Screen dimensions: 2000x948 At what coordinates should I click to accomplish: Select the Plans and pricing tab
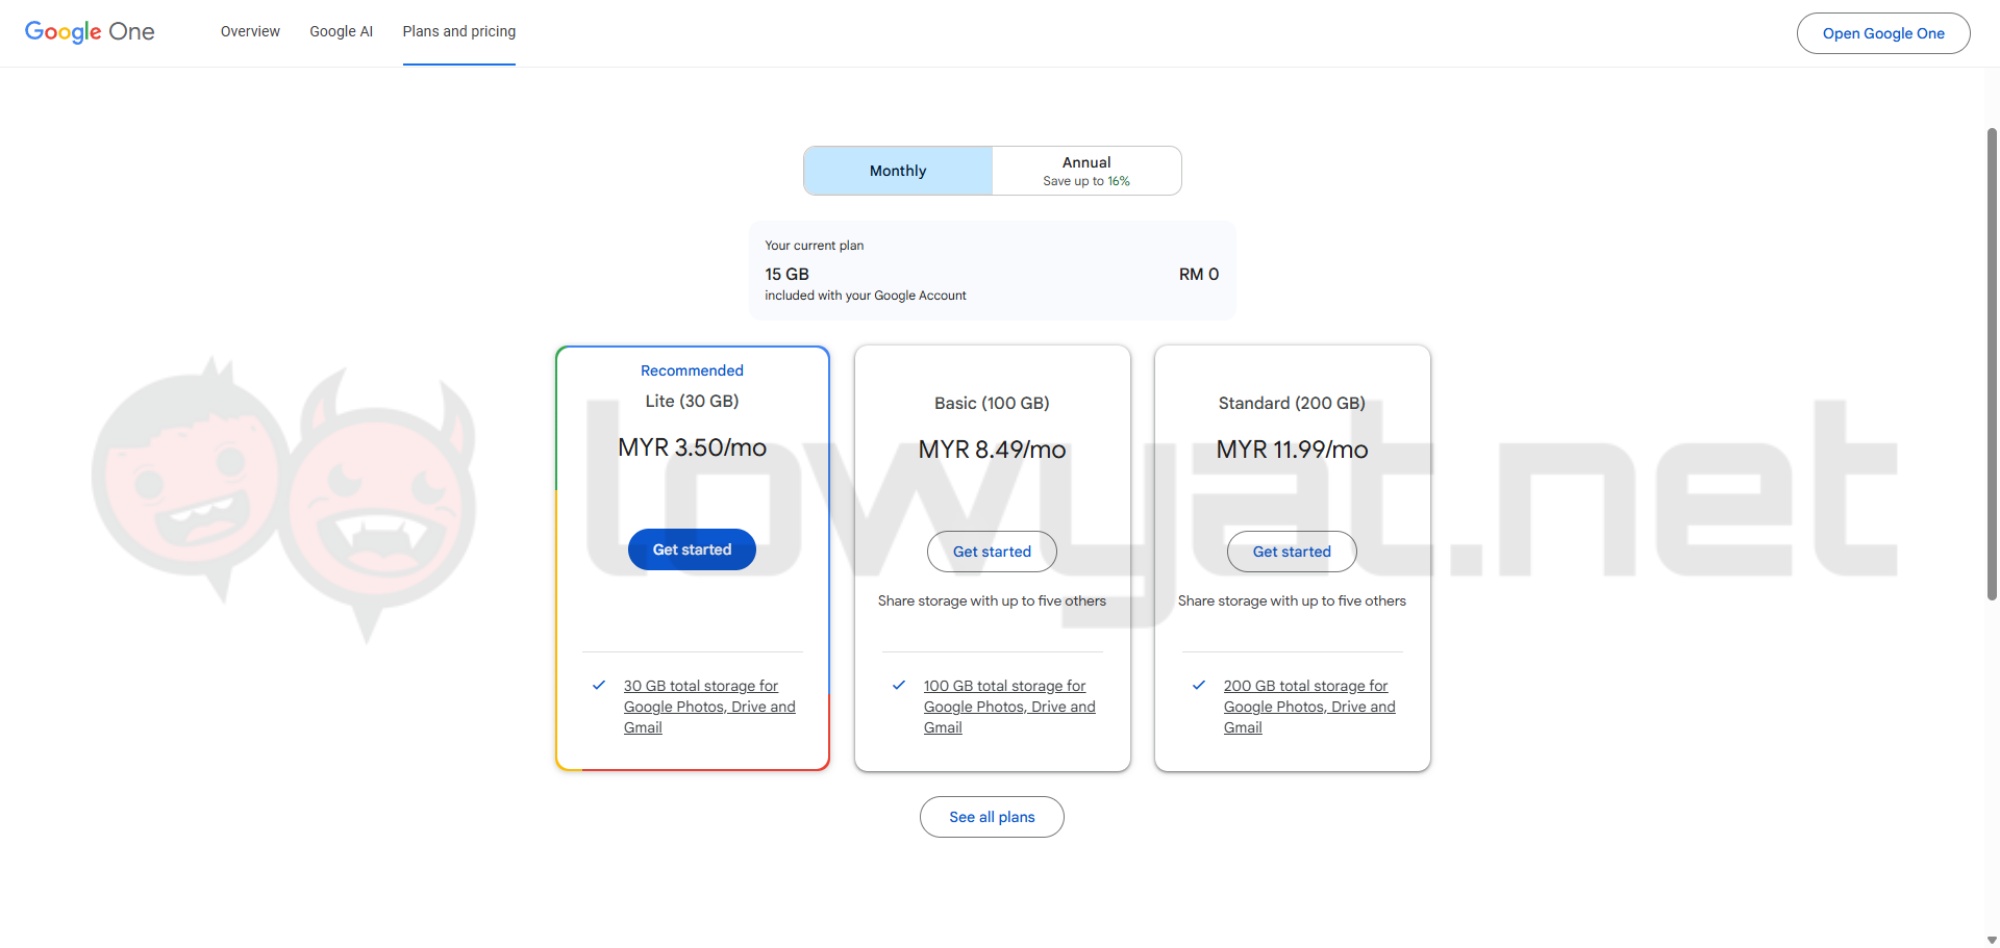[459, 32]
